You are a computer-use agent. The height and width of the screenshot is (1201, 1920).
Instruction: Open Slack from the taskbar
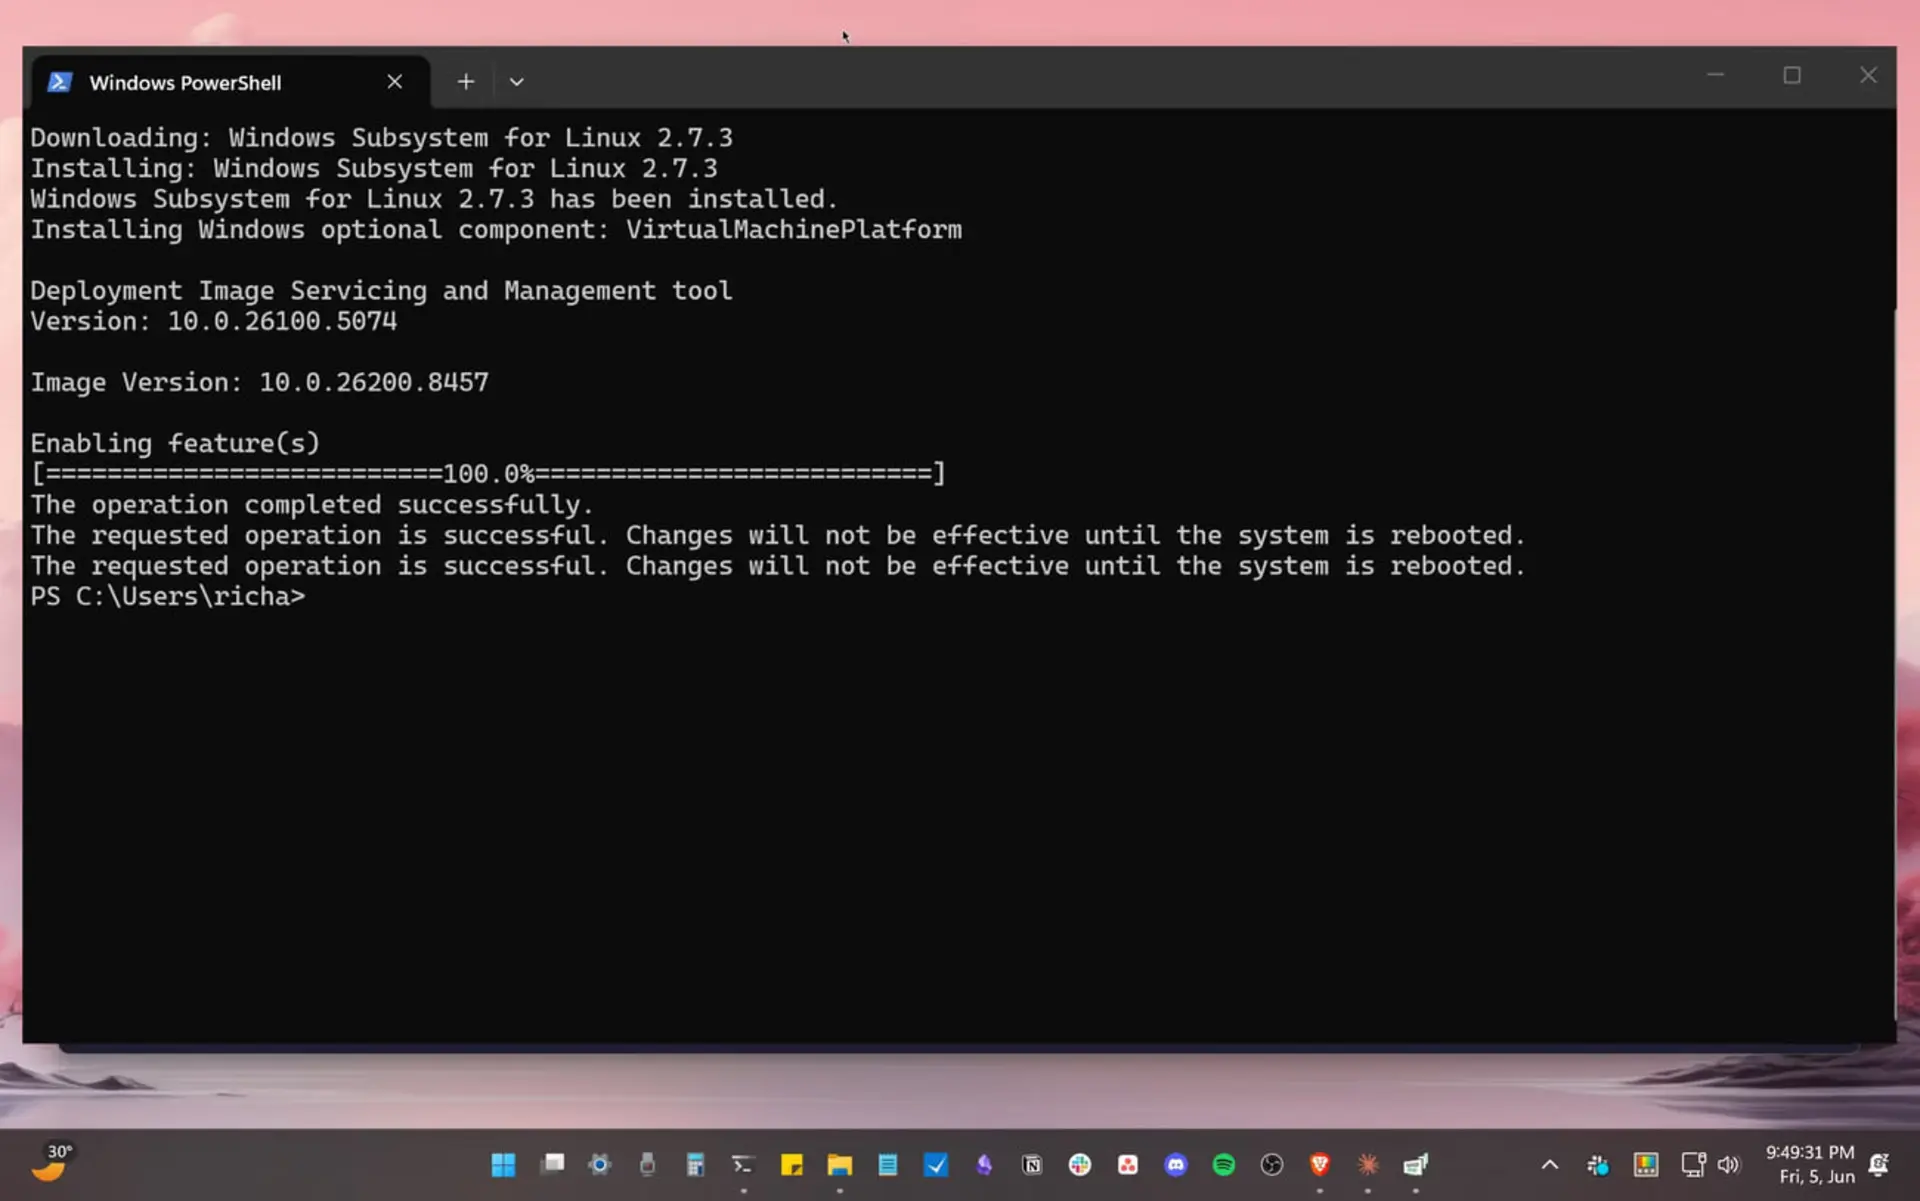1080,1164
